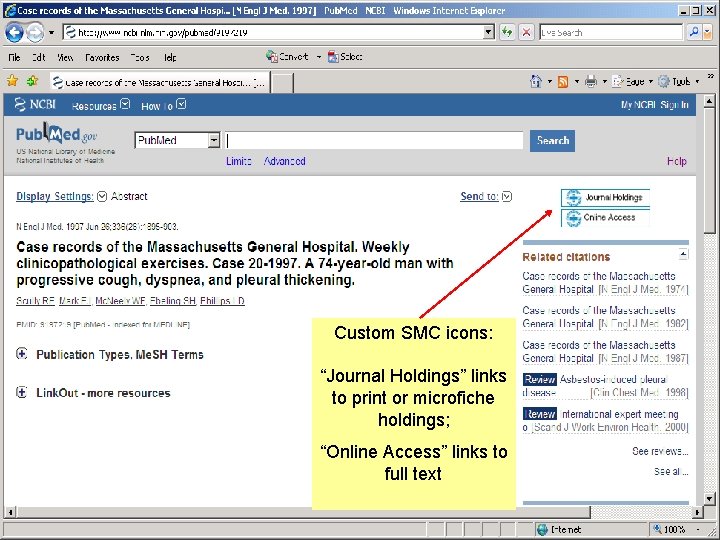This screenshot has width=720, height=540.
Task: Click the Add to Favorites star-plus icon
Action: coord(32,81)
